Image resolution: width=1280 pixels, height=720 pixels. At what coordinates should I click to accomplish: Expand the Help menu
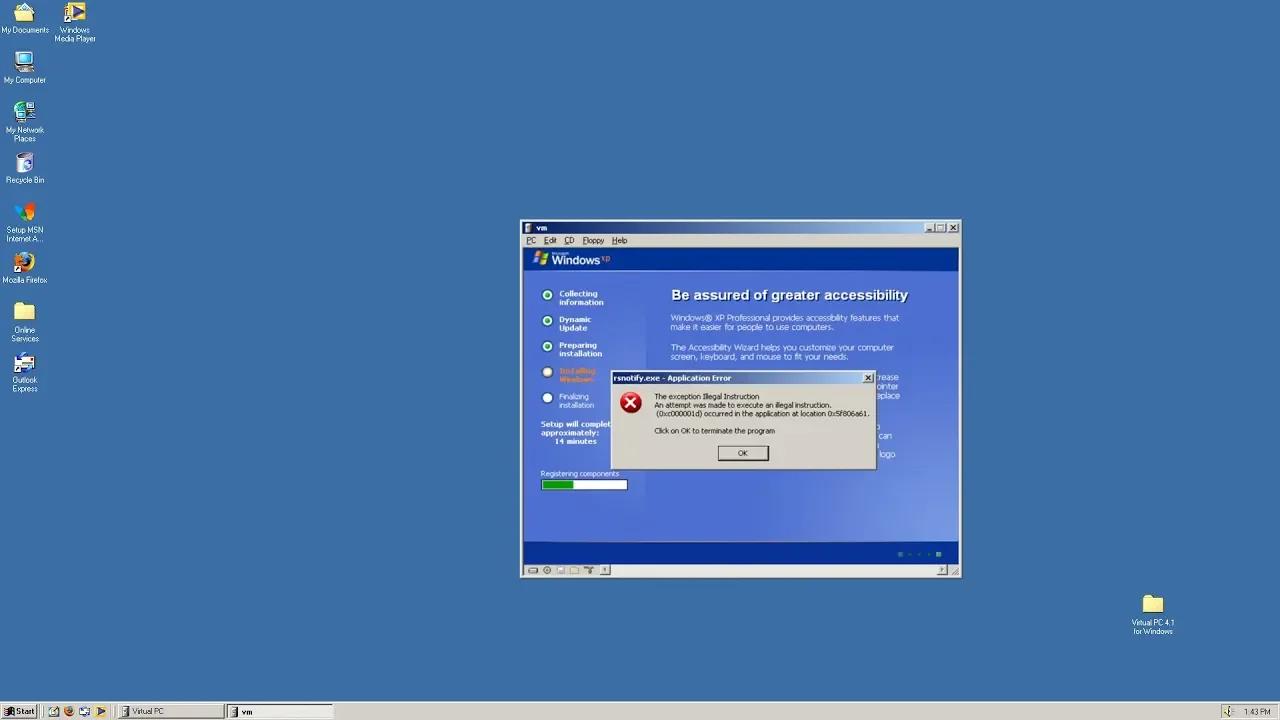click(619, 241)
